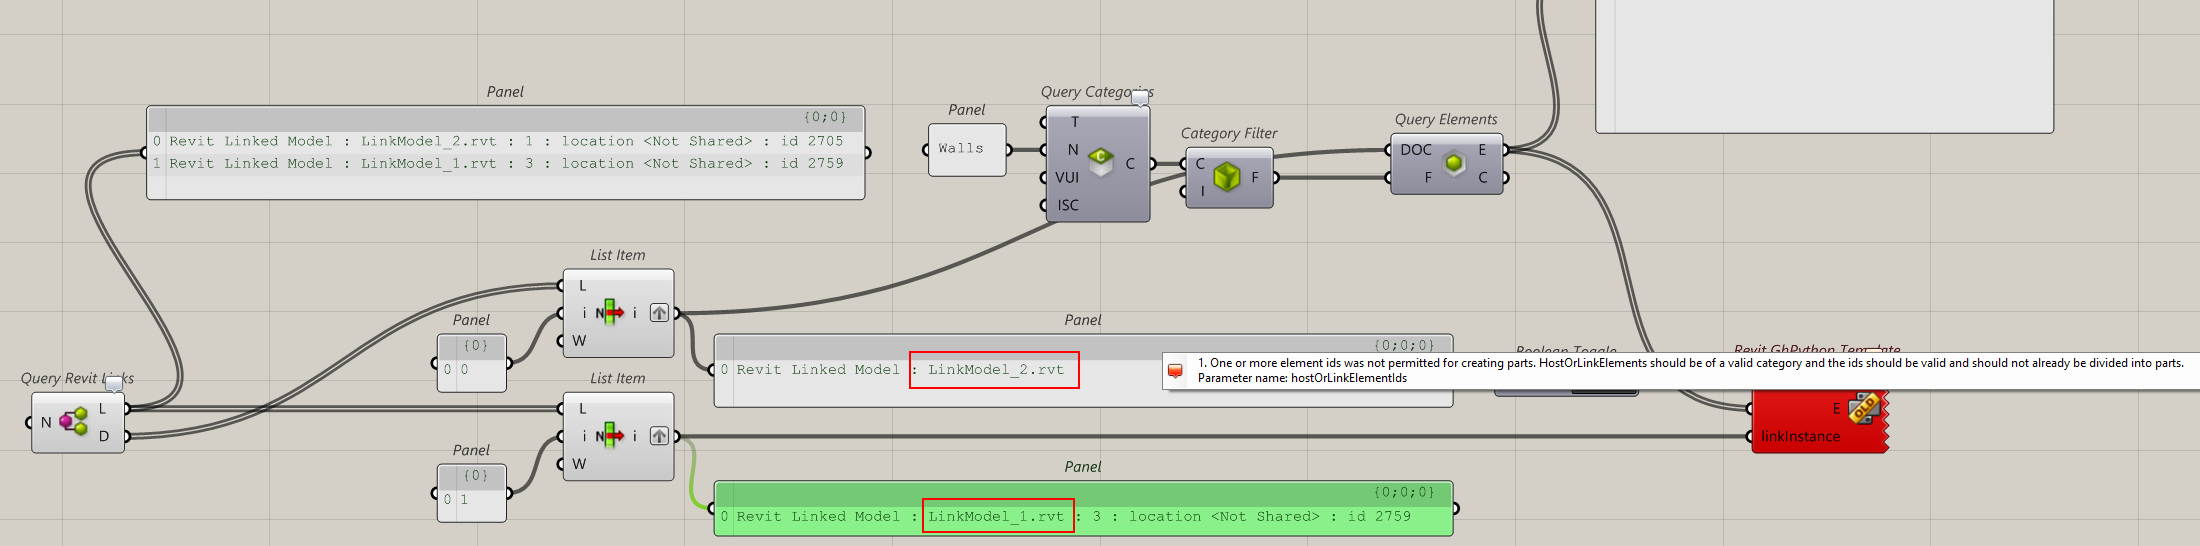
Task: Click the DOC input of Query Elements
Action: tap(1416, 149)
